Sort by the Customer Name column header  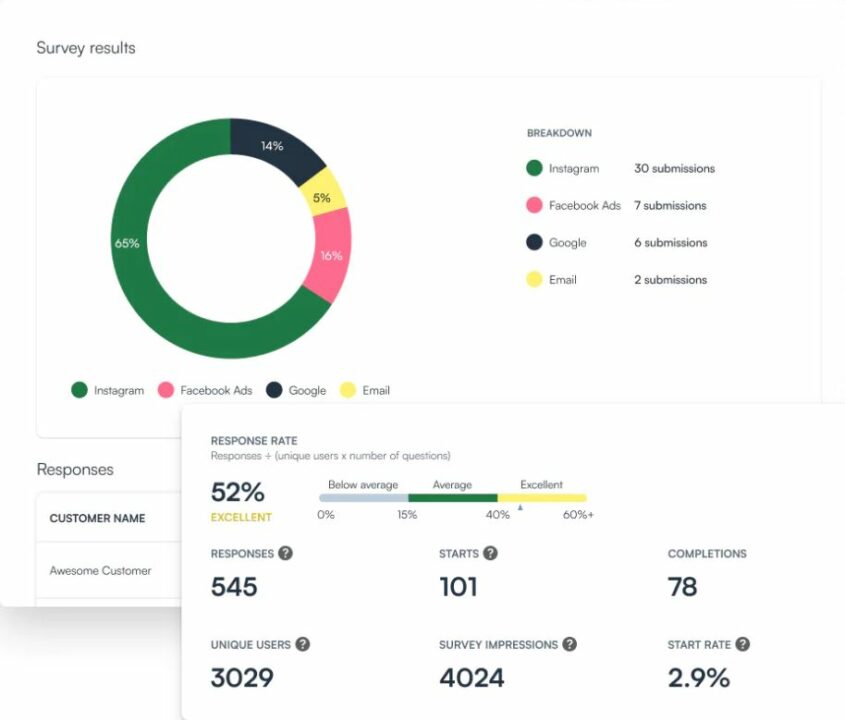click(x=96, y=518)
